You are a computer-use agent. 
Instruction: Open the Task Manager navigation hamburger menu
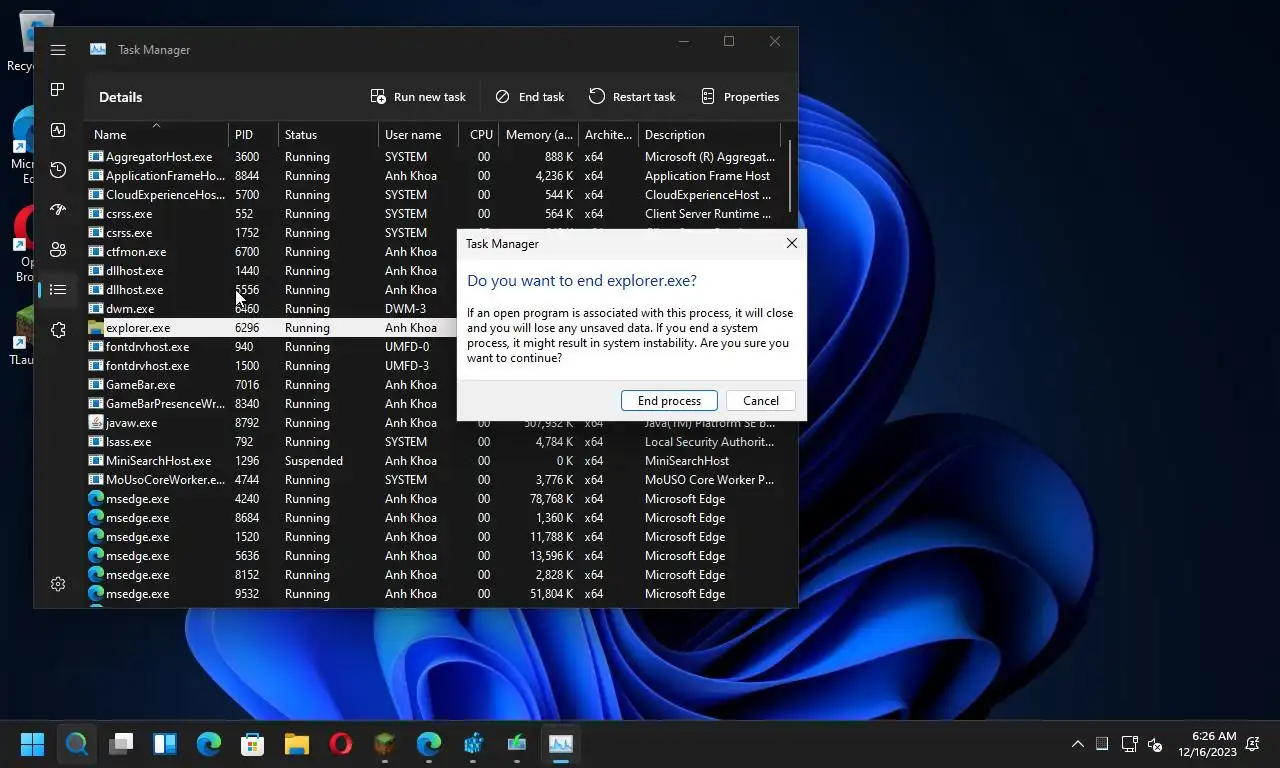58,50
